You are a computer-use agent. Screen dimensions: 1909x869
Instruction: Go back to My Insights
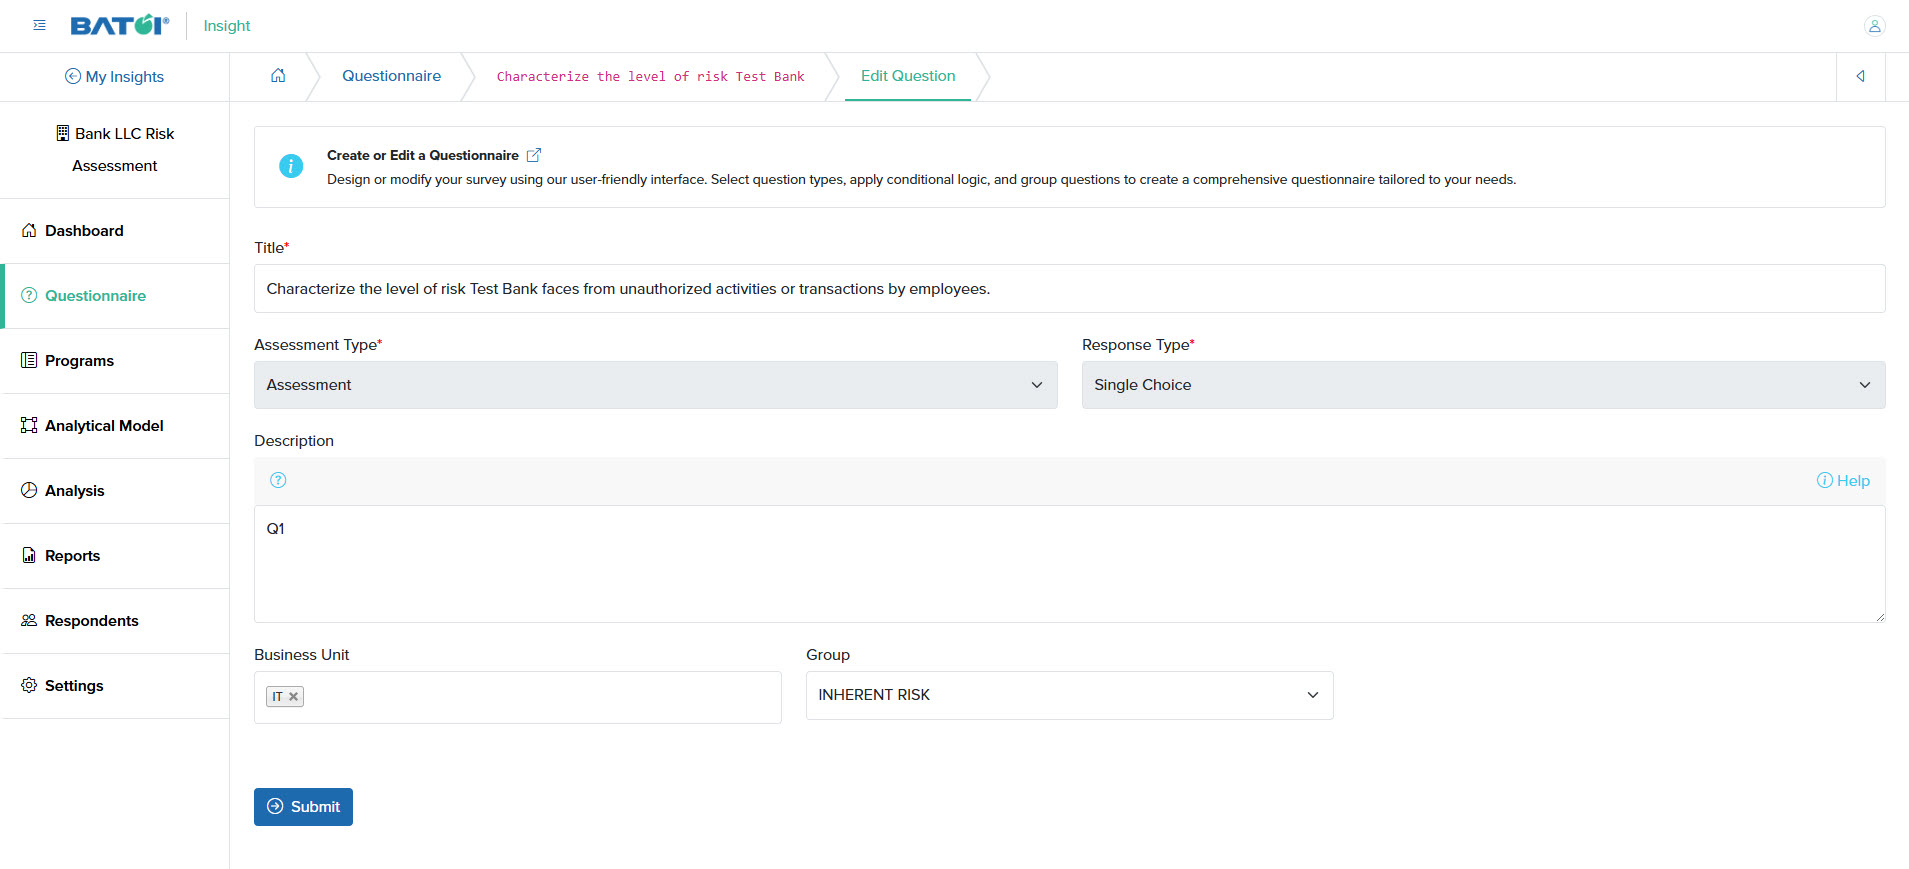tap(114, 77)
